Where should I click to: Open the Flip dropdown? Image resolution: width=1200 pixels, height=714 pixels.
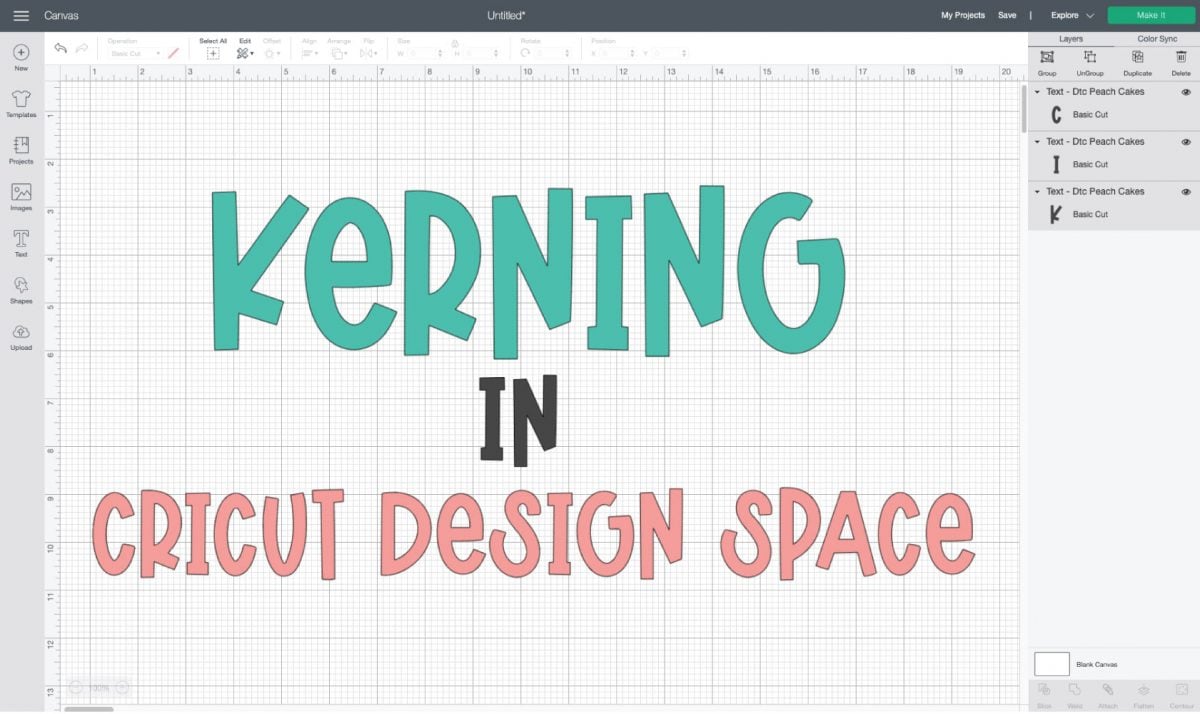368,53
